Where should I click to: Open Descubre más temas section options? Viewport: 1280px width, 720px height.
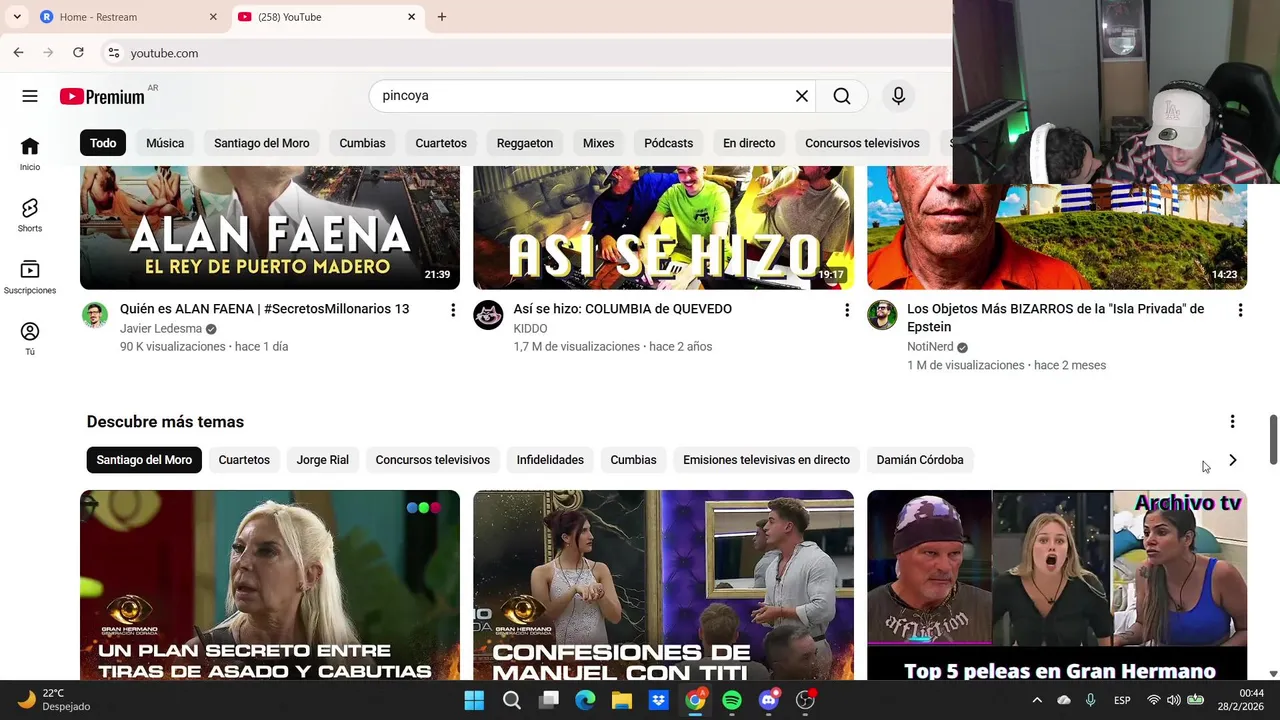(1232, 422)
